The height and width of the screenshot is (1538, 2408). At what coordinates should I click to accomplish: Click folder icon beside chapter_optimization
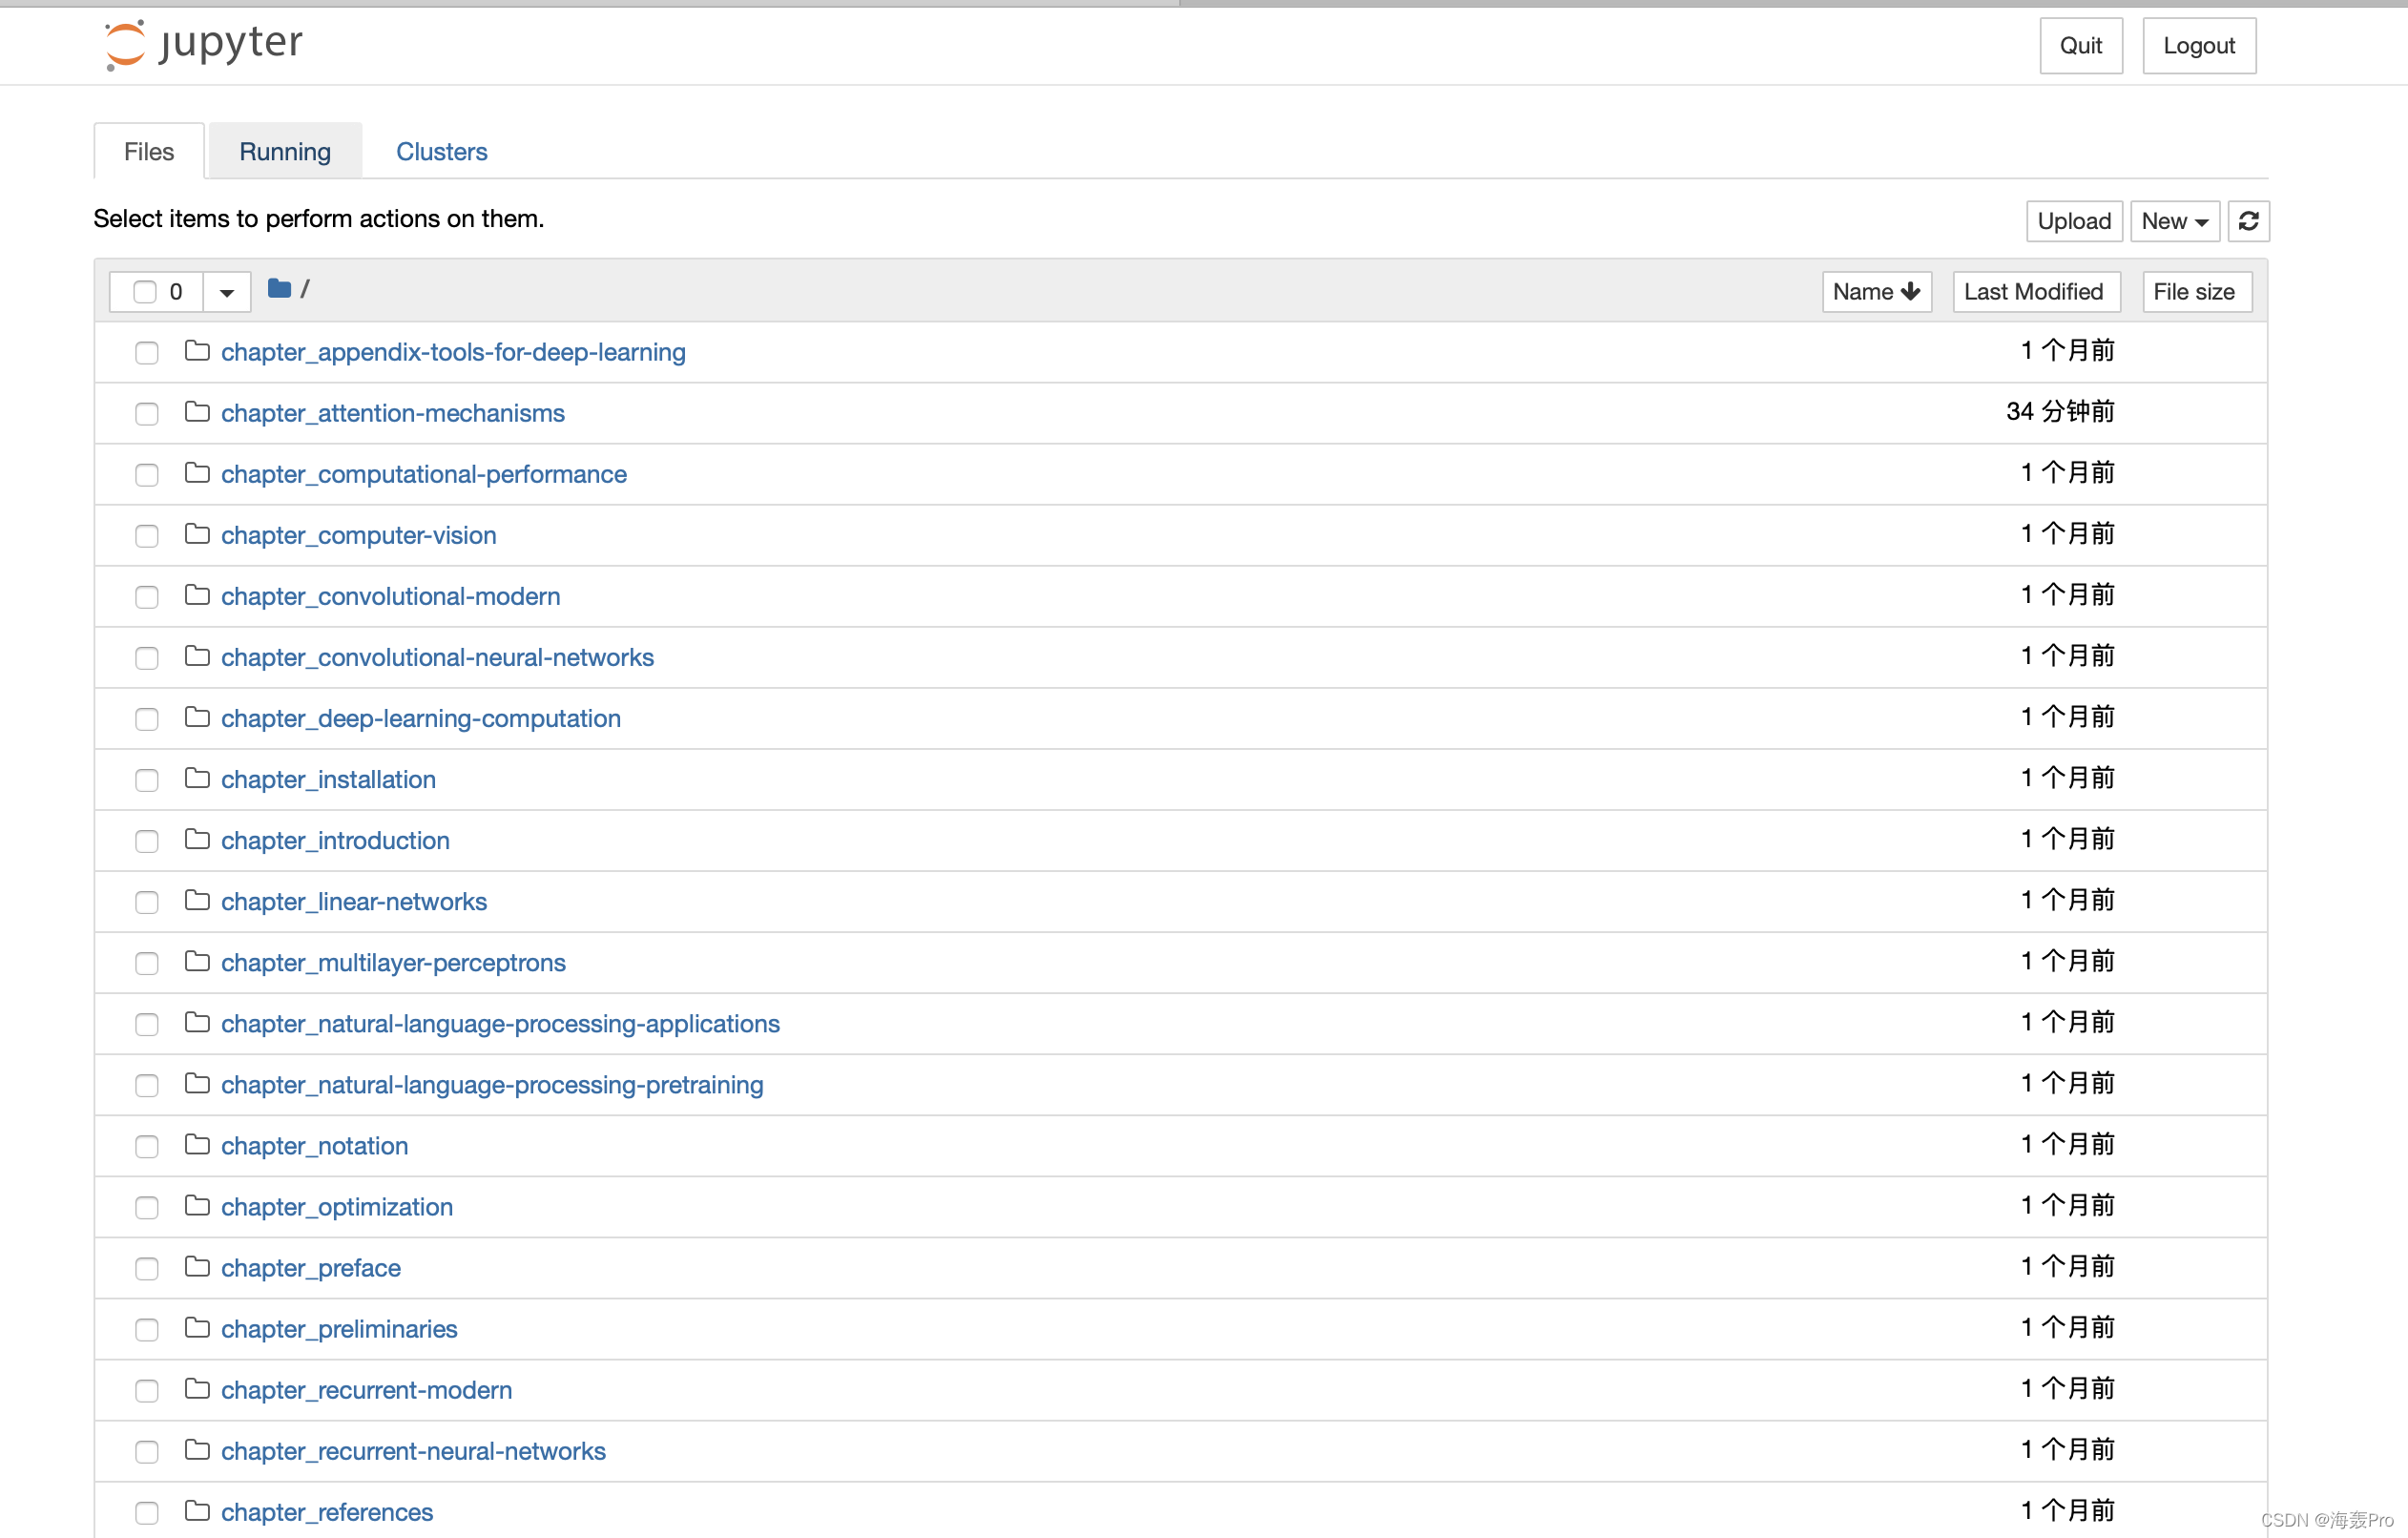coord(197,1205)
